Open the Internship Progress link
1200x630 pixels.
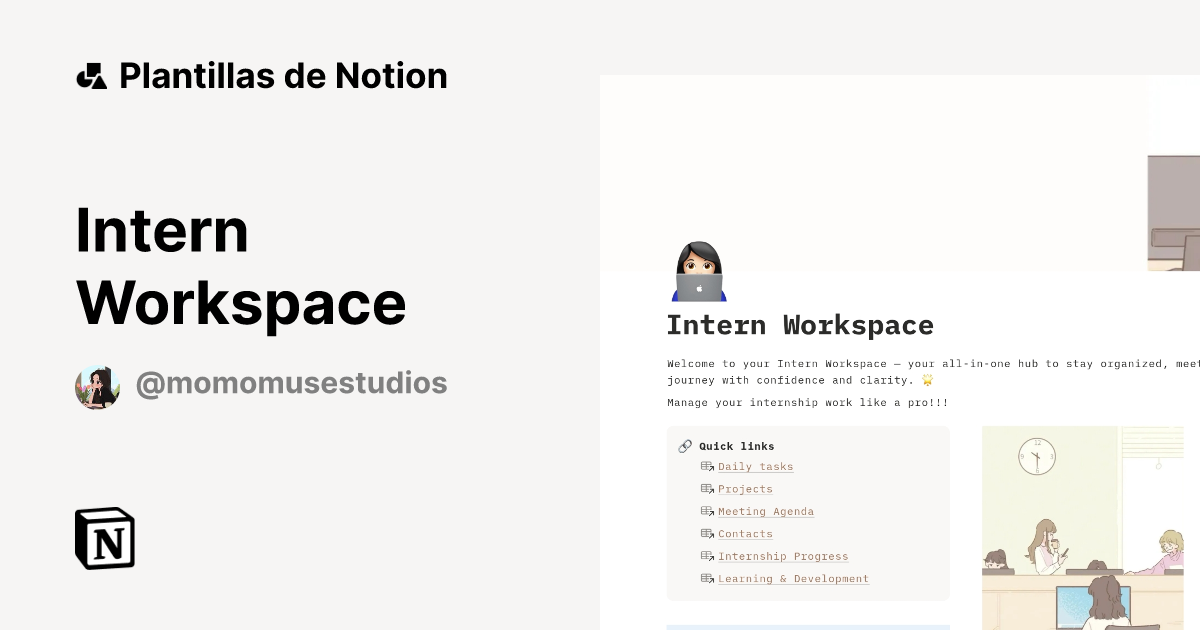point(783,556)
